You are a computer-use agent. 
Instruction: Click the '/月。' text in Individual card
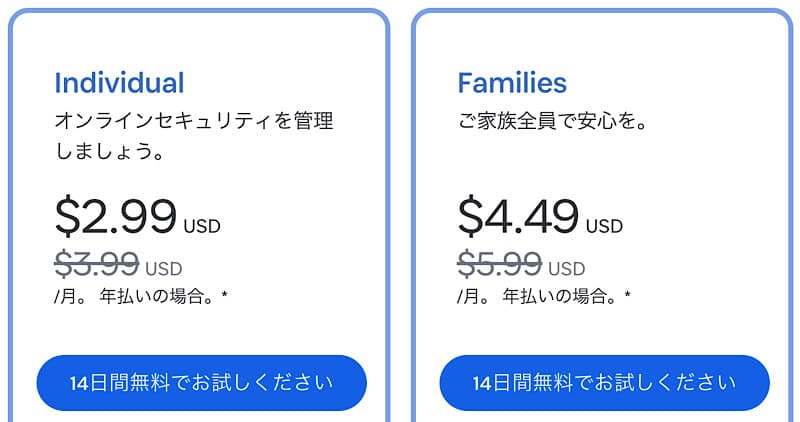click(x=71, y=297)
